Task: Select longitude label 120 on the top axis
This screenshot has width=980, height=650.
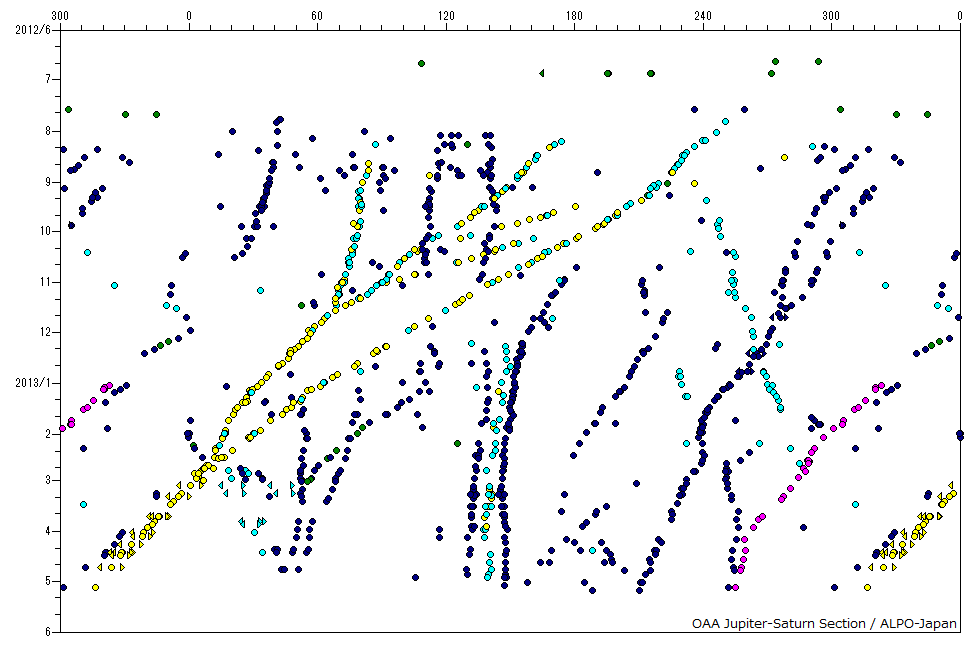Action: (446, 16)
